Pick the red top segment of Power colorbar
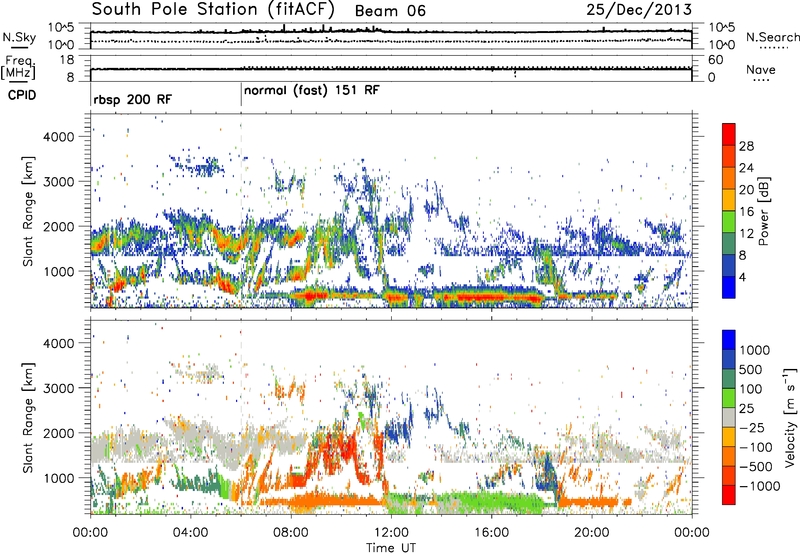Viewport: 800px width, 554px height. coord(729,134)
